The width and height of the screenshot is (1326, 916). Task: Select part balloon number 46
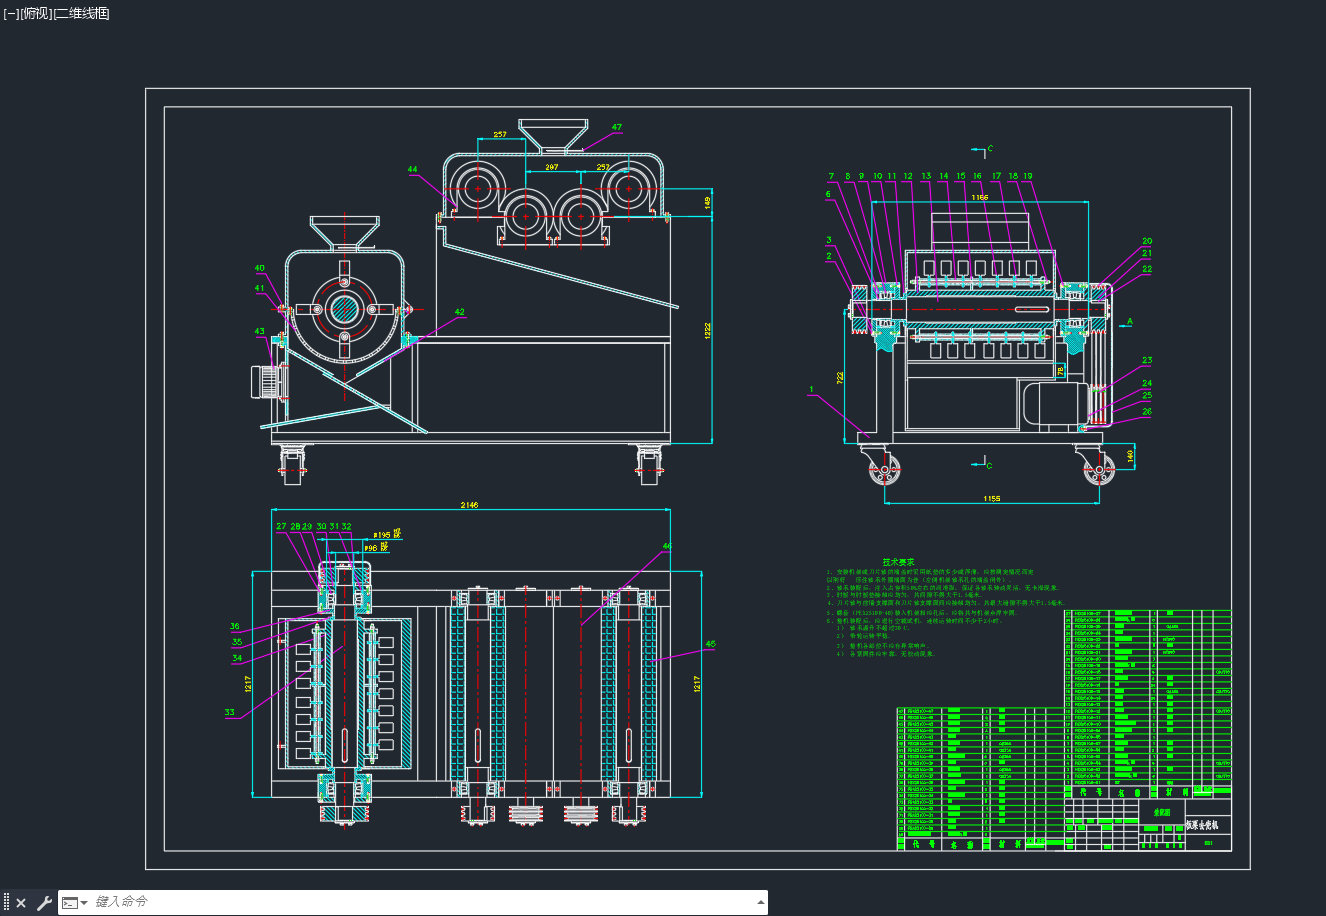click(667, 546)
